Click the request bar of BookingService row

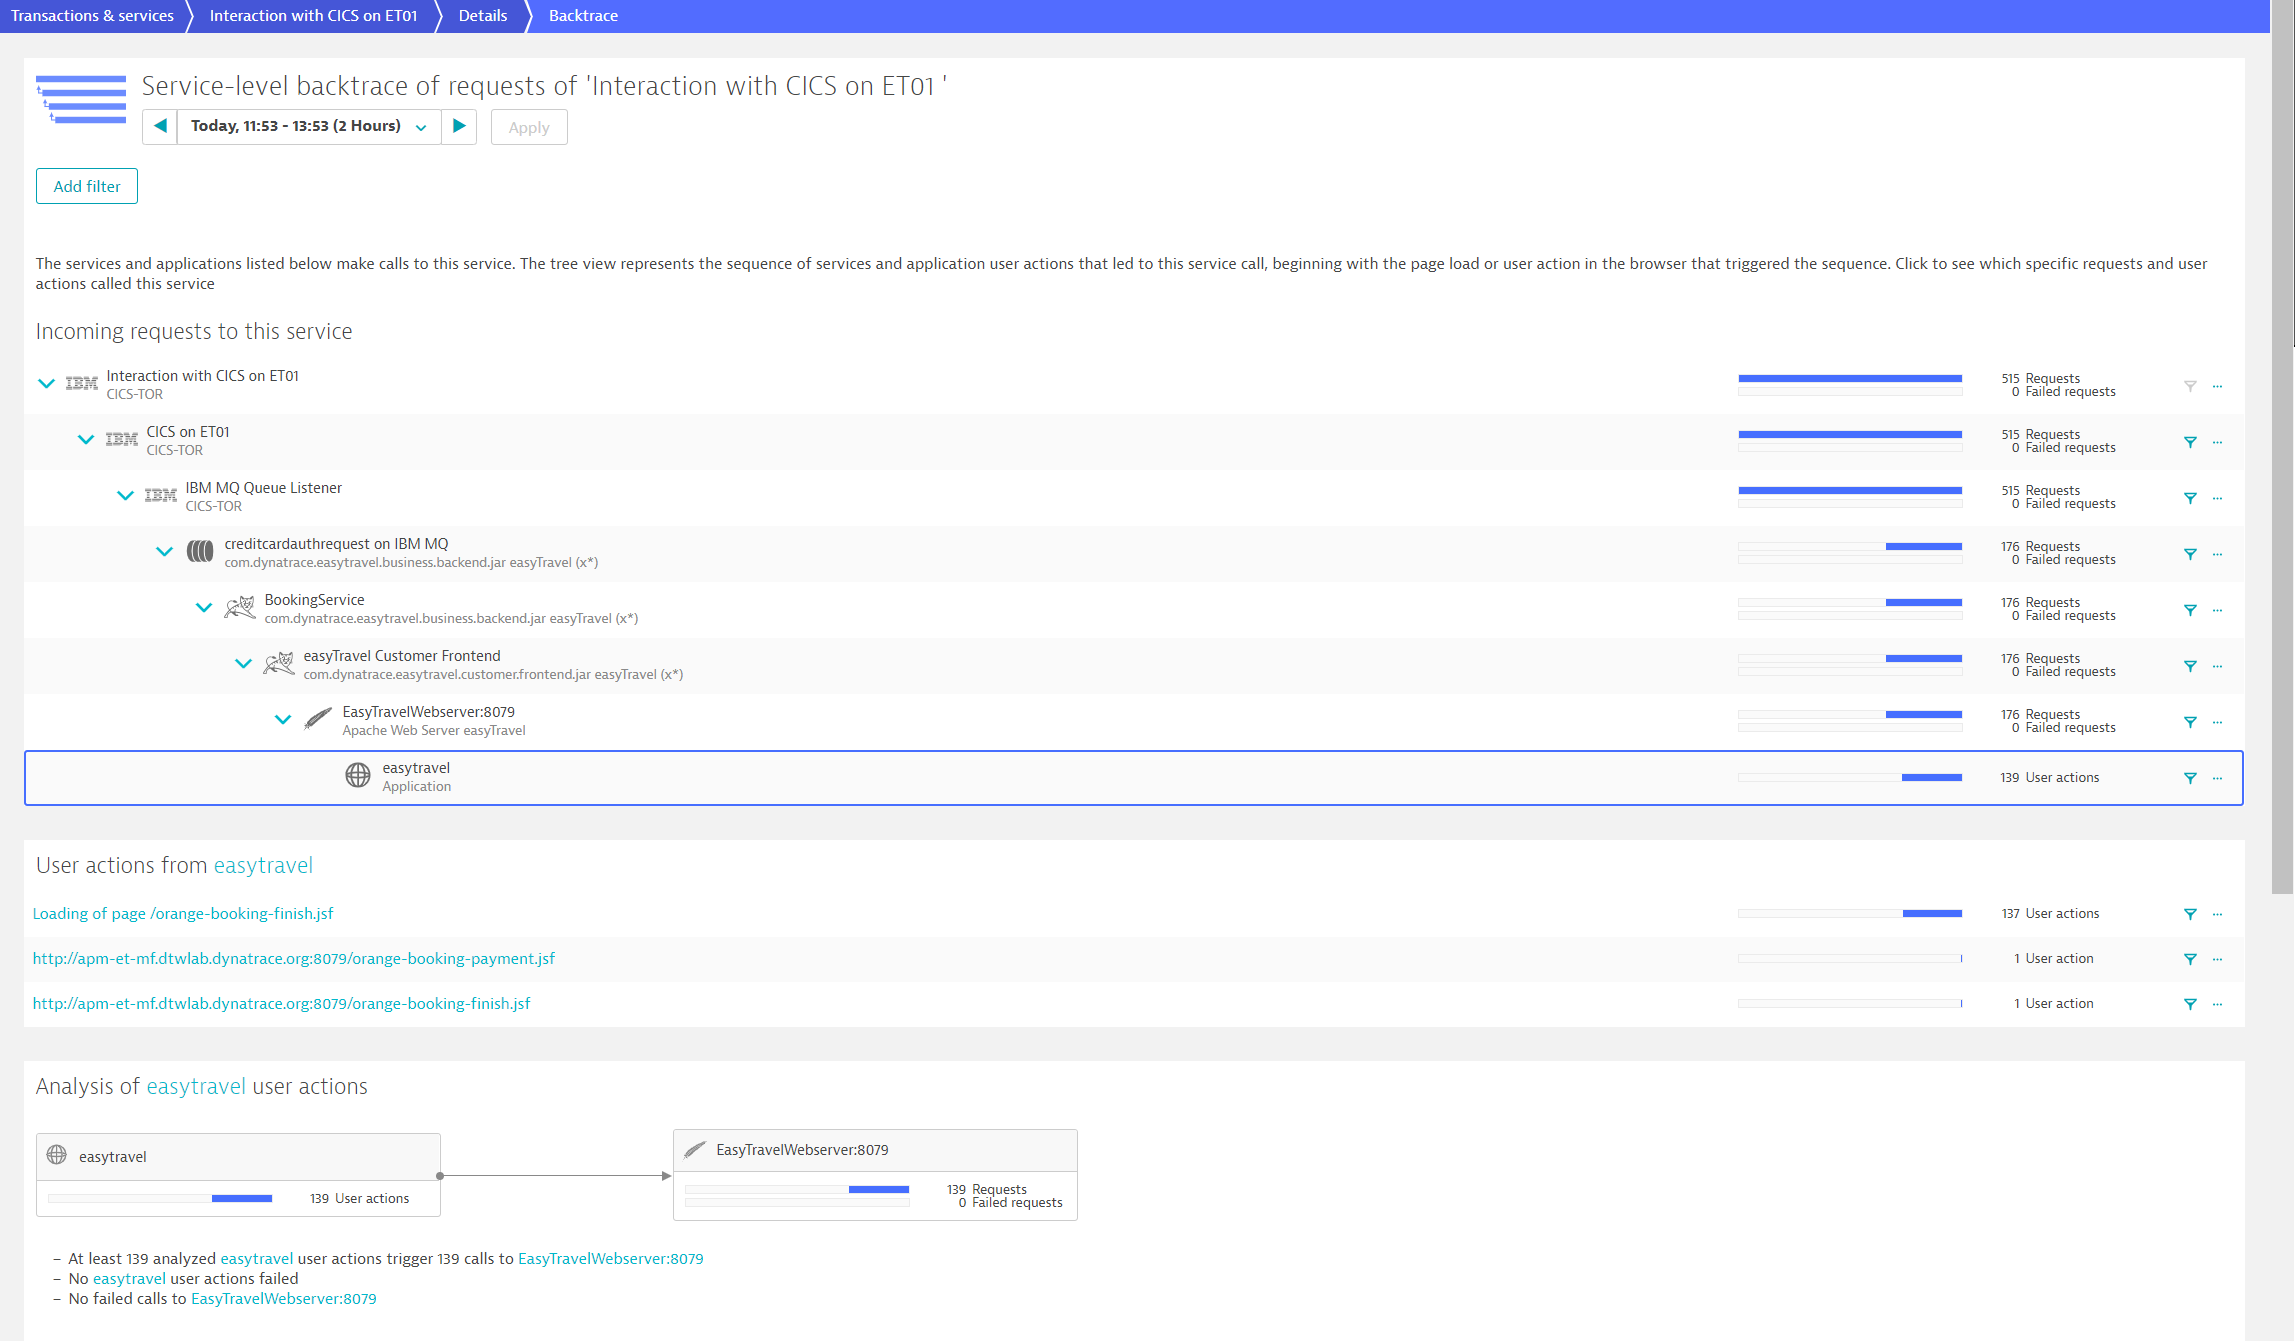click(1850, 609)
